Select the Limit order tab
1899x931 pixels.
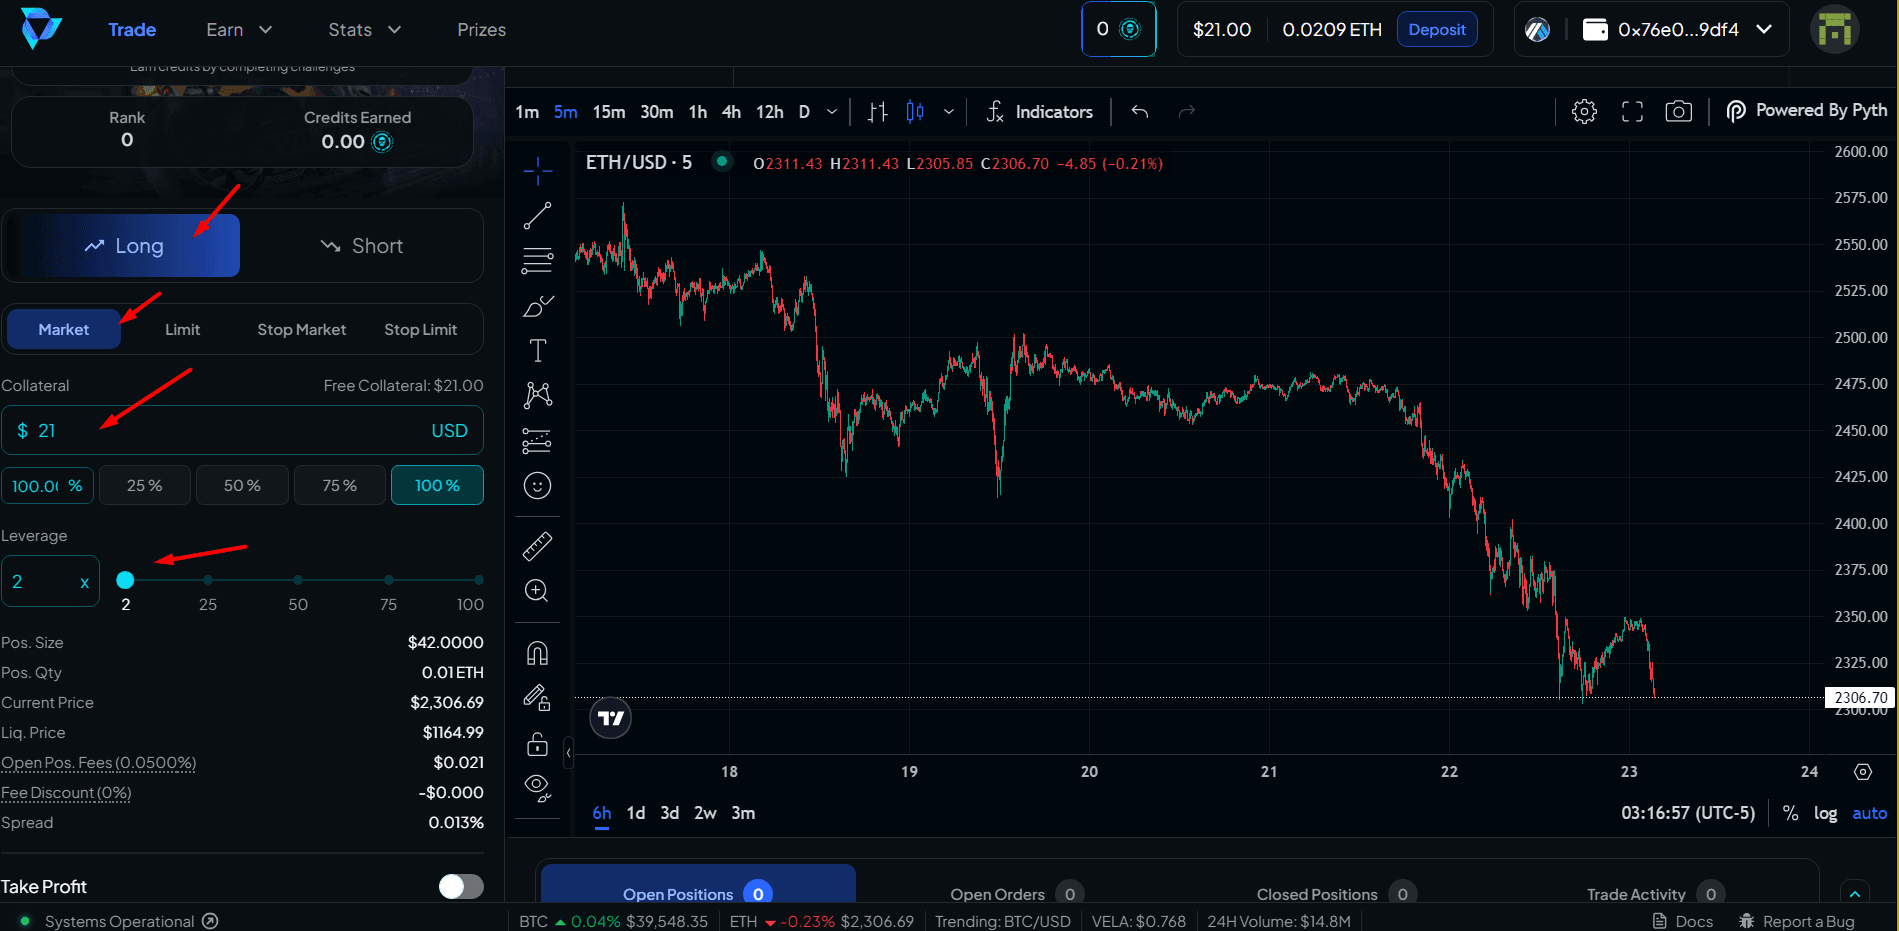(182, 329)
